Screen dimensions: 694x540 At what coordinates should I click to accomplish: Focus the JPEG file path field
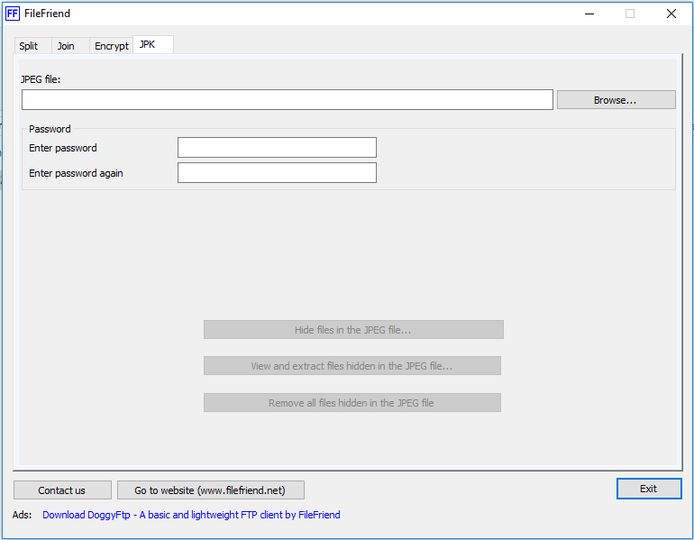pos(287,100)
